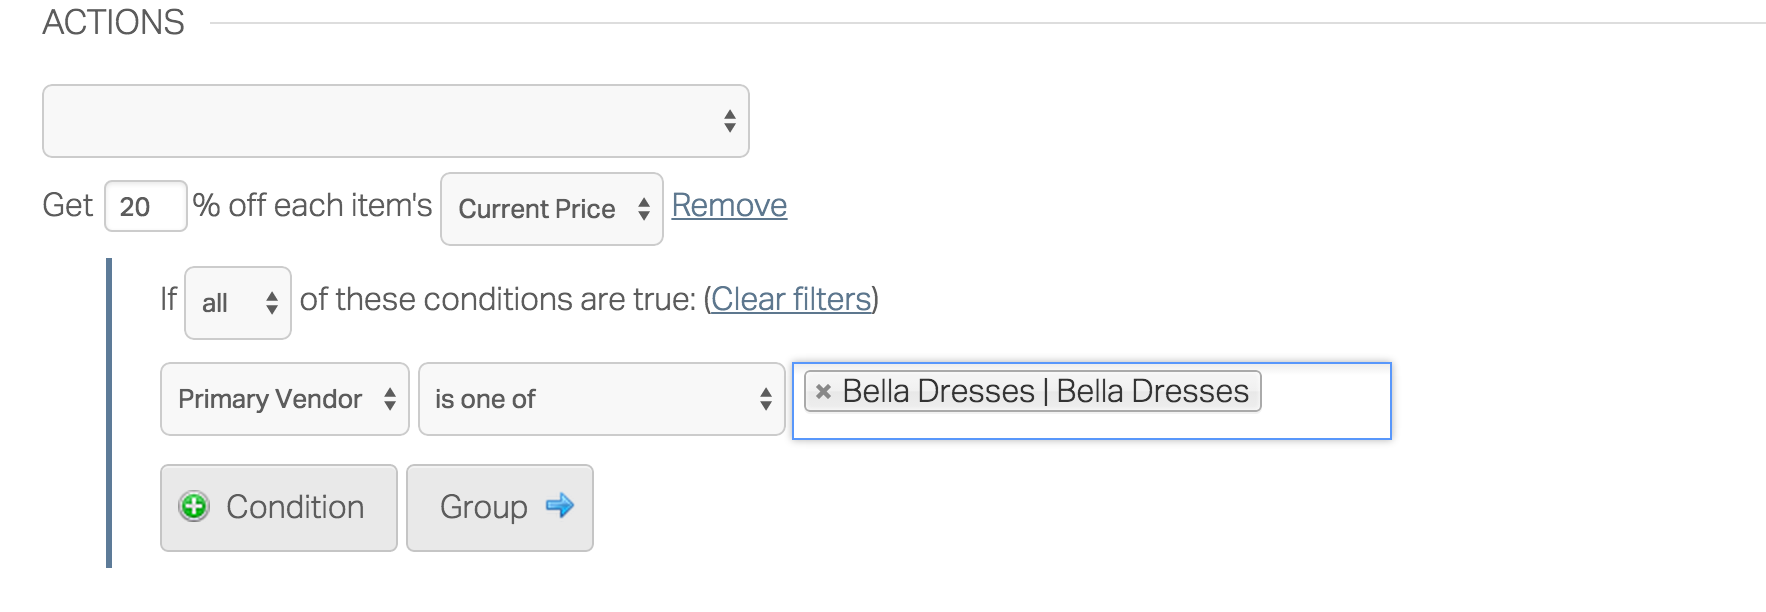Viewport: 1766px width, 612px height.
Task: Click the arrows on the 'is one of' select
Action: pyautogui.click(x=766, y=399)
